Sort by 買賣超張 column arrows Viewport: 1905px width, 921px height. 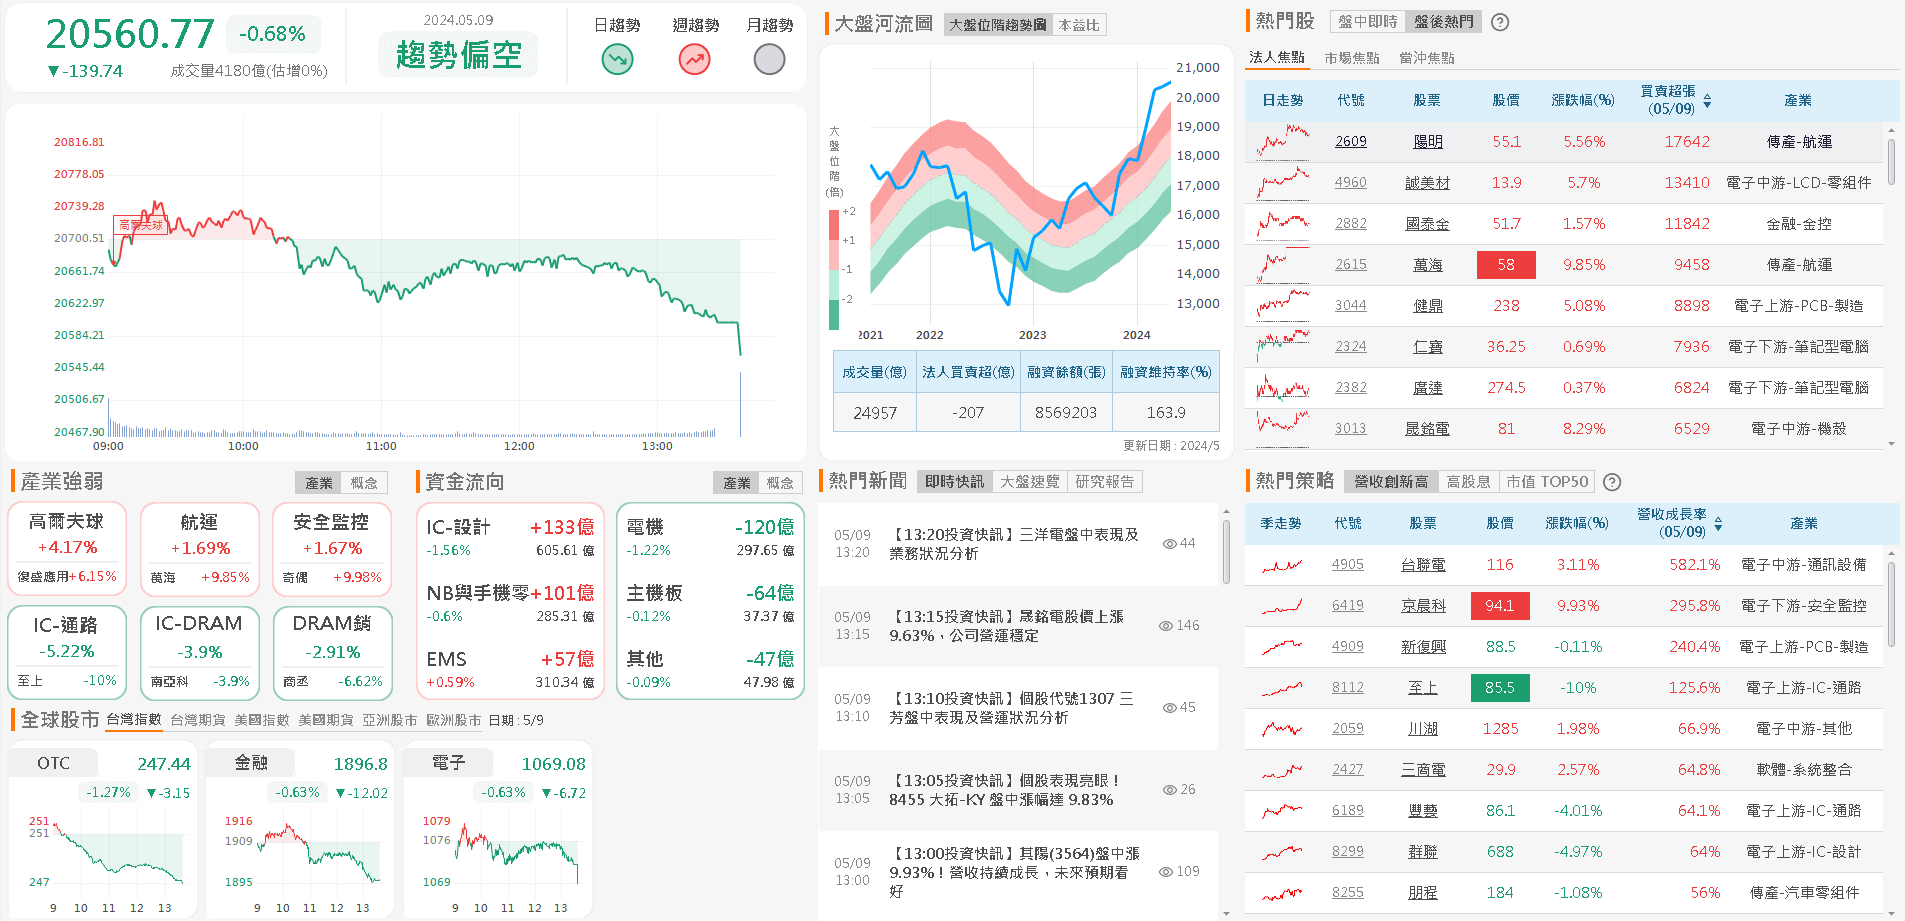click(x=1707, y=101)
